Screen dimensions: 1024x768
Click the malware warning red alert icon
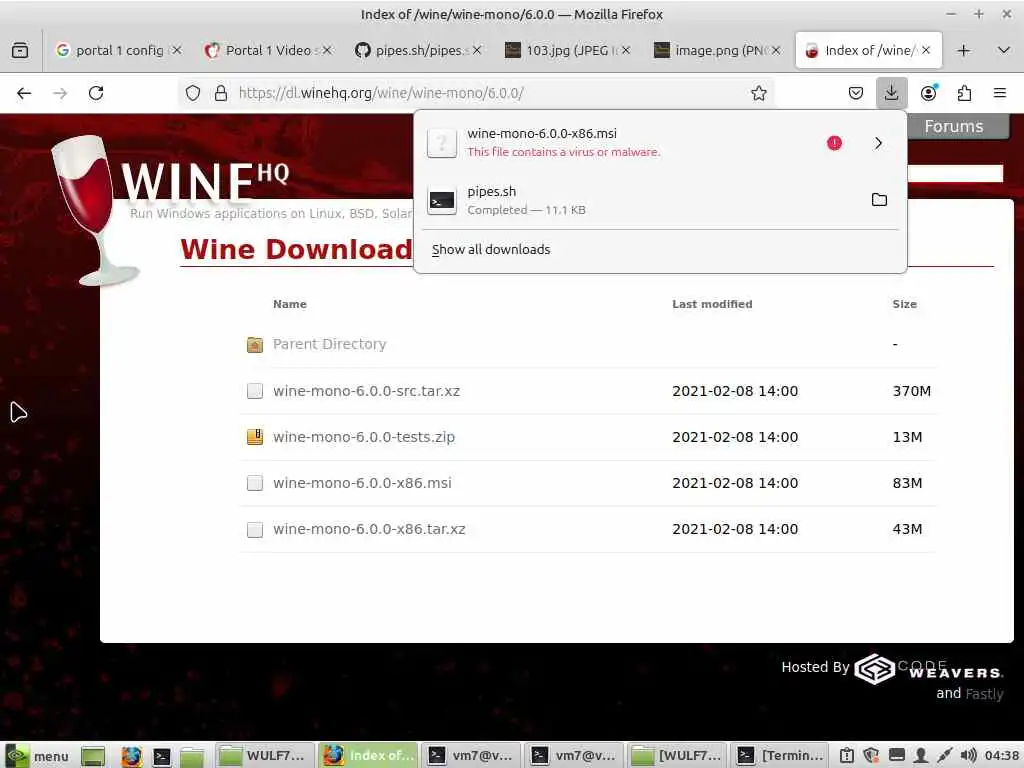834,143
